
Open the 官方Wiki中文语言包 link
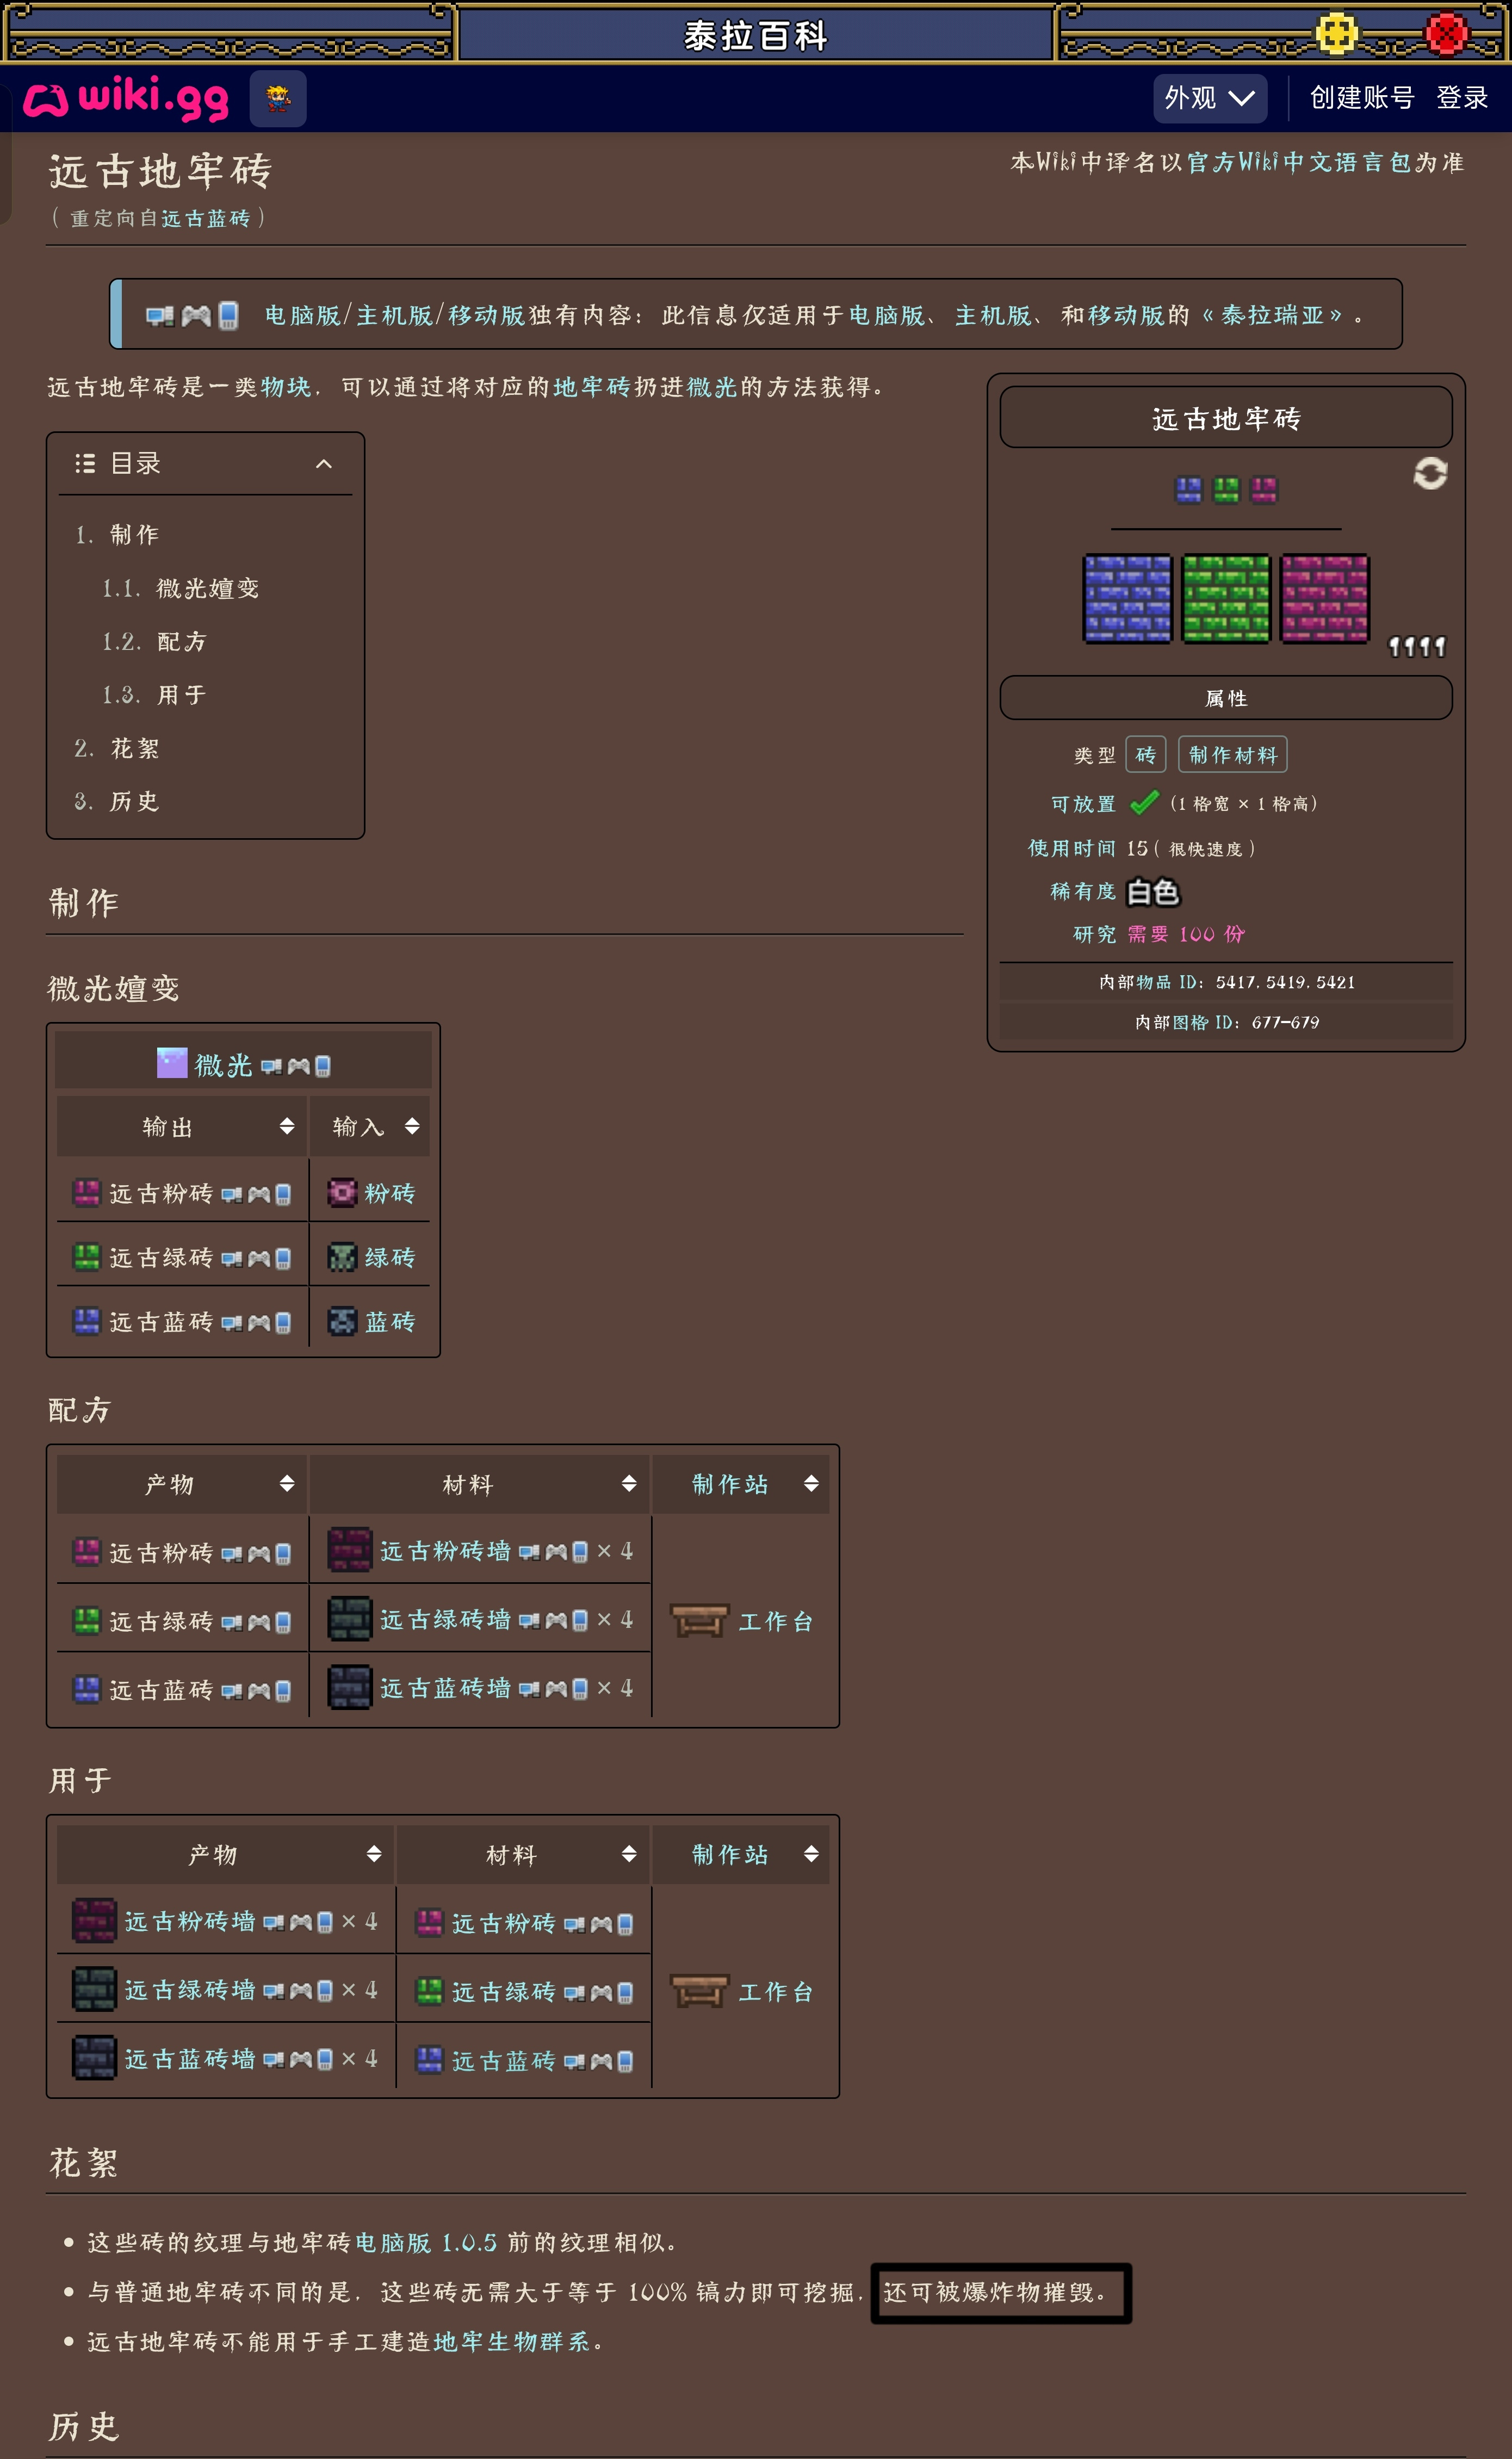tap(1299, 162)
